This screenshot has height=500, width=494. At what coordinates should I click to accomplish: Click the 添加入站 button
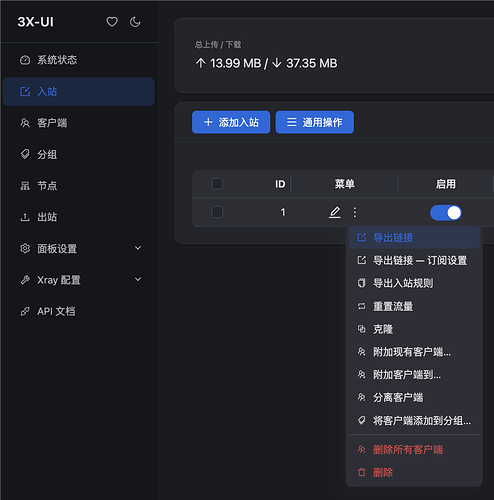231,122
